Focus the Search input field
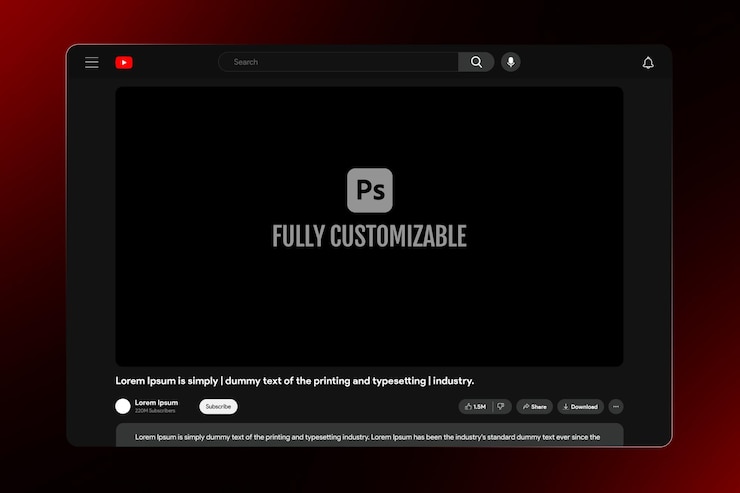740x493 pixels. (x=338, y=62)
